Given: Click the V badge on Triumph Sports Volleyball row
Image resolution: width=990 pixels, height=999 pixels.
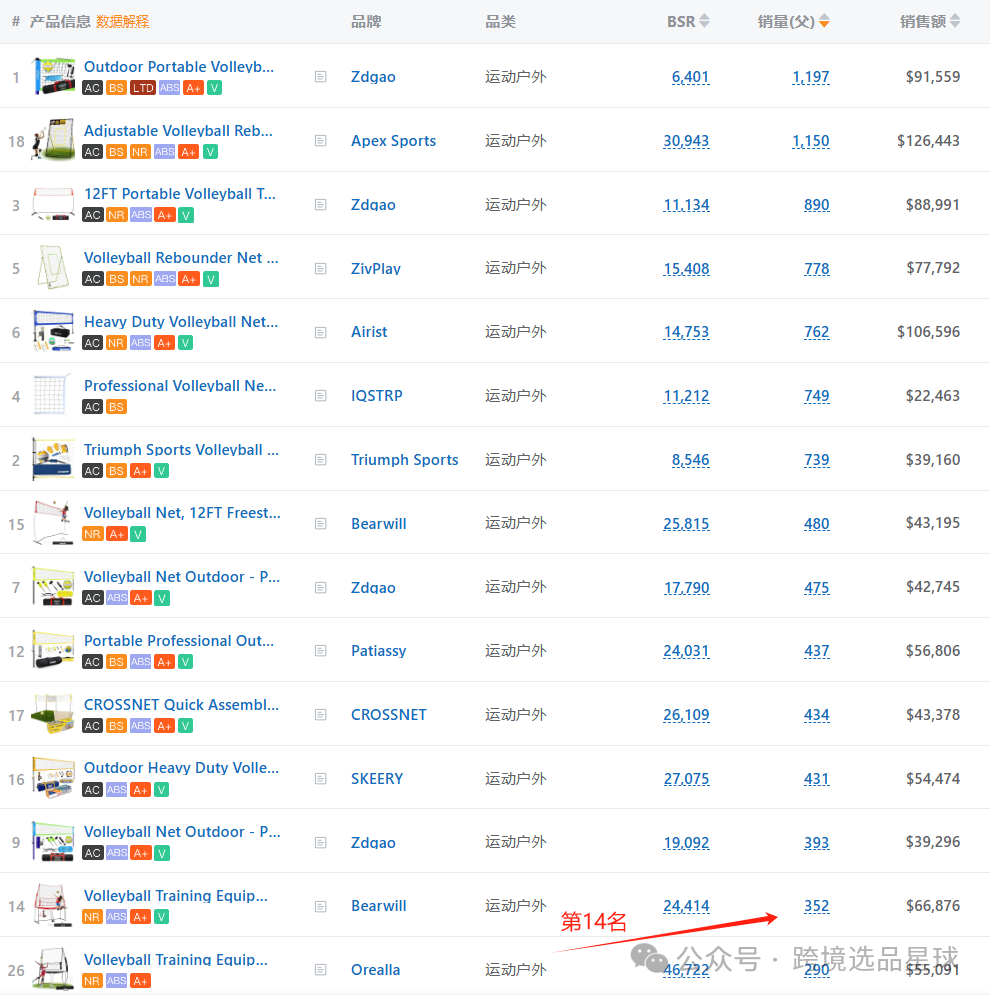Looking at the screenshot, I should click(162, 471).
